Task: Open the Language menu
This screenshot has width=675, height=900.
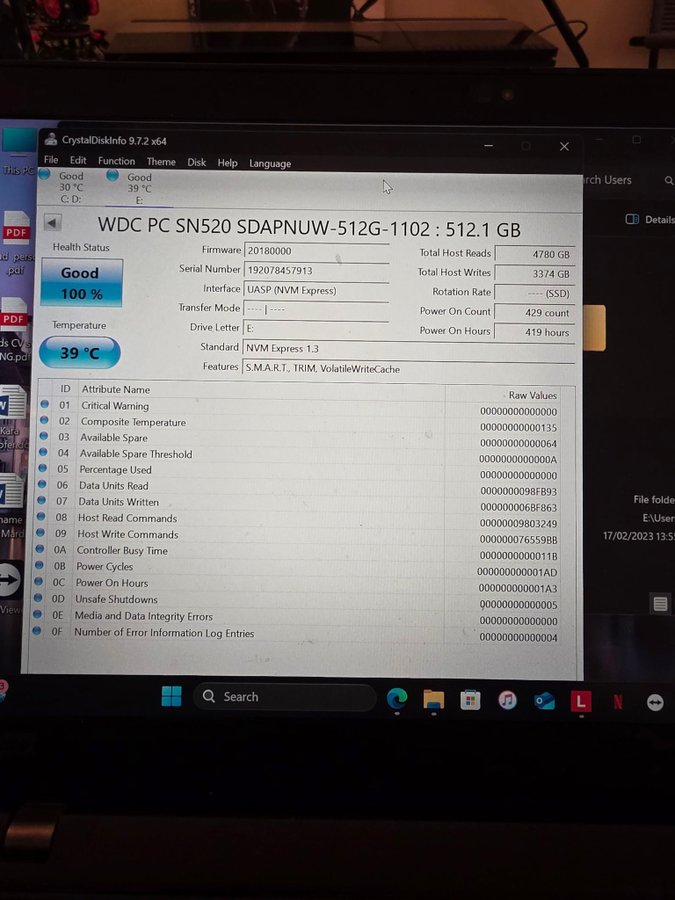Action: (270, 164)
